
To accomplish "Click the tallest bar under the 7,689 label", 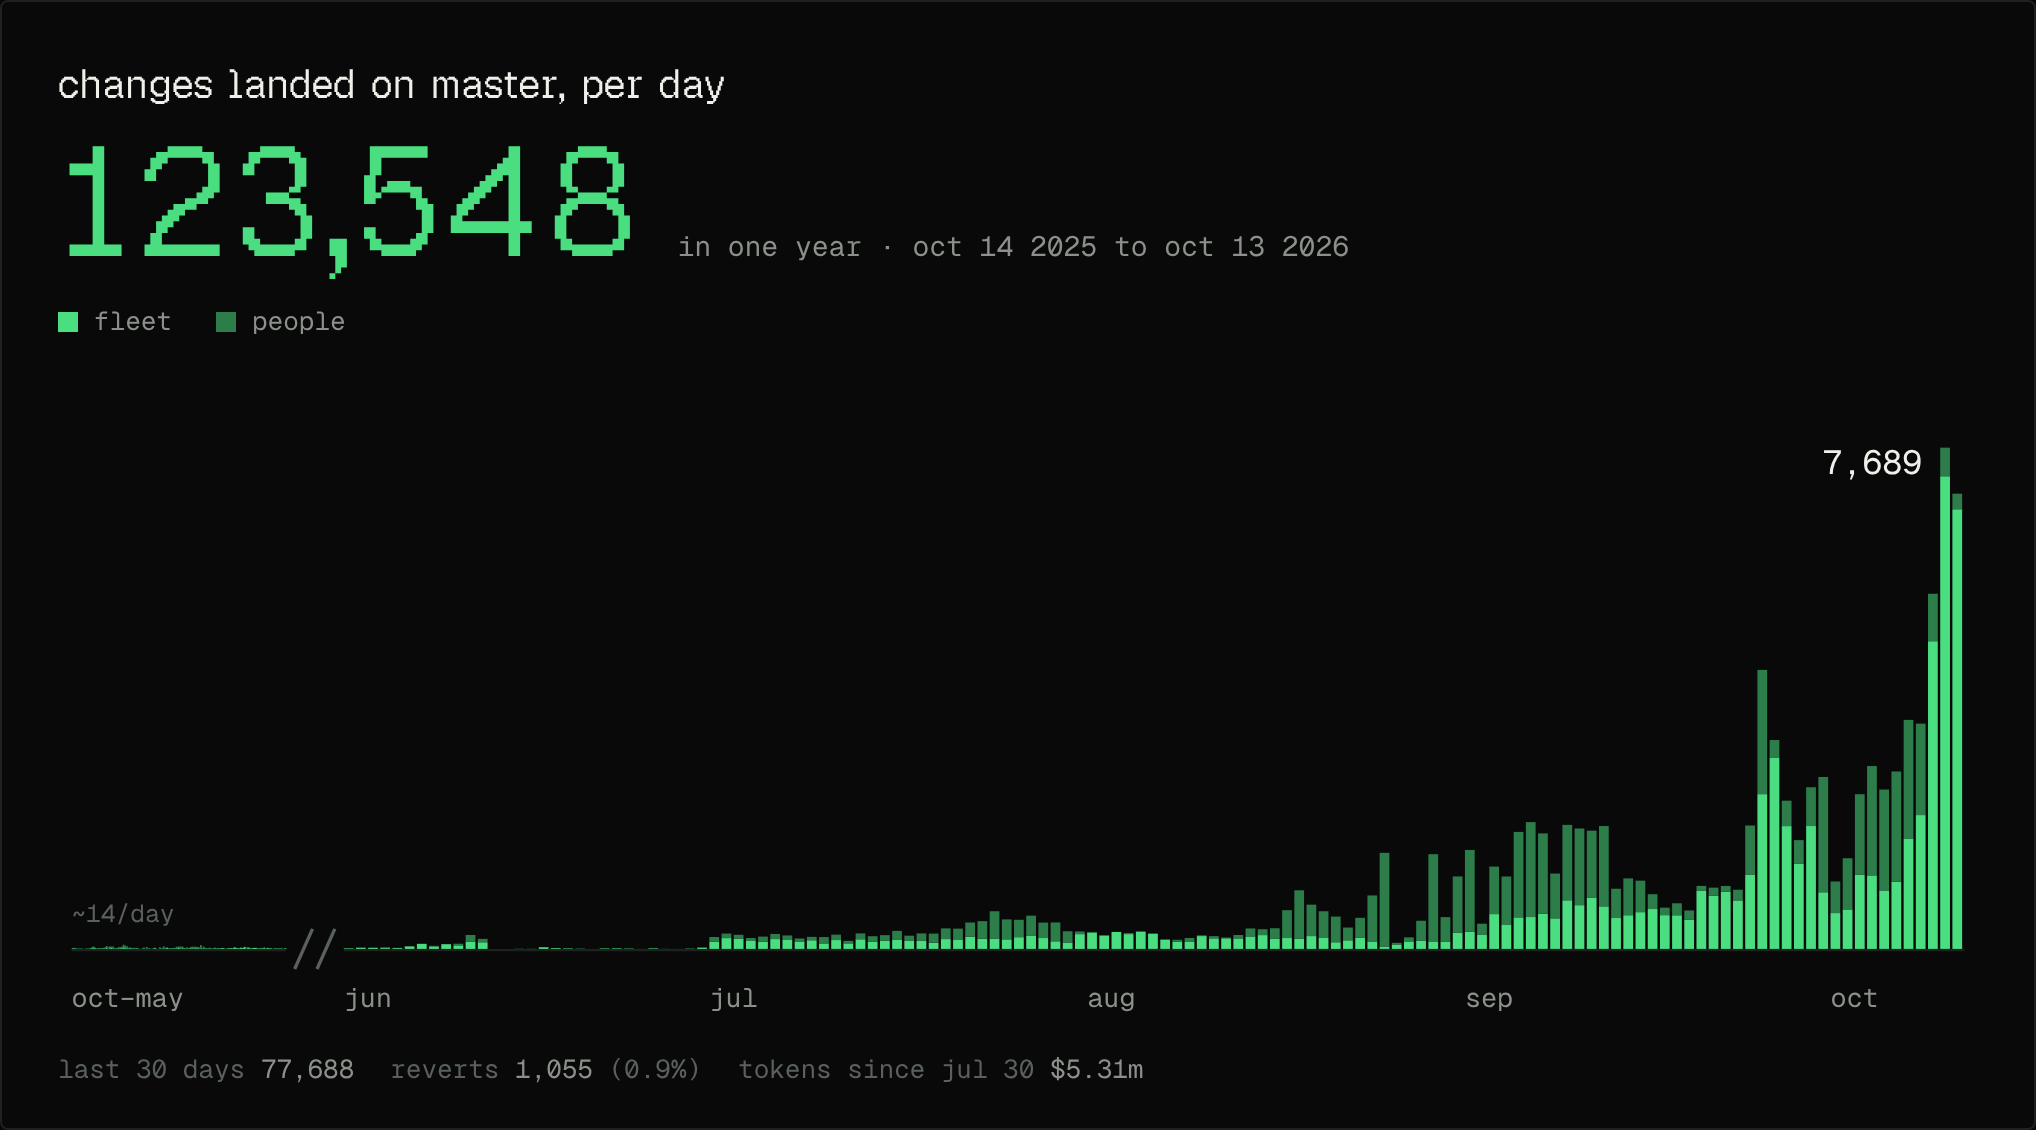I will (x=1945, y=698).
